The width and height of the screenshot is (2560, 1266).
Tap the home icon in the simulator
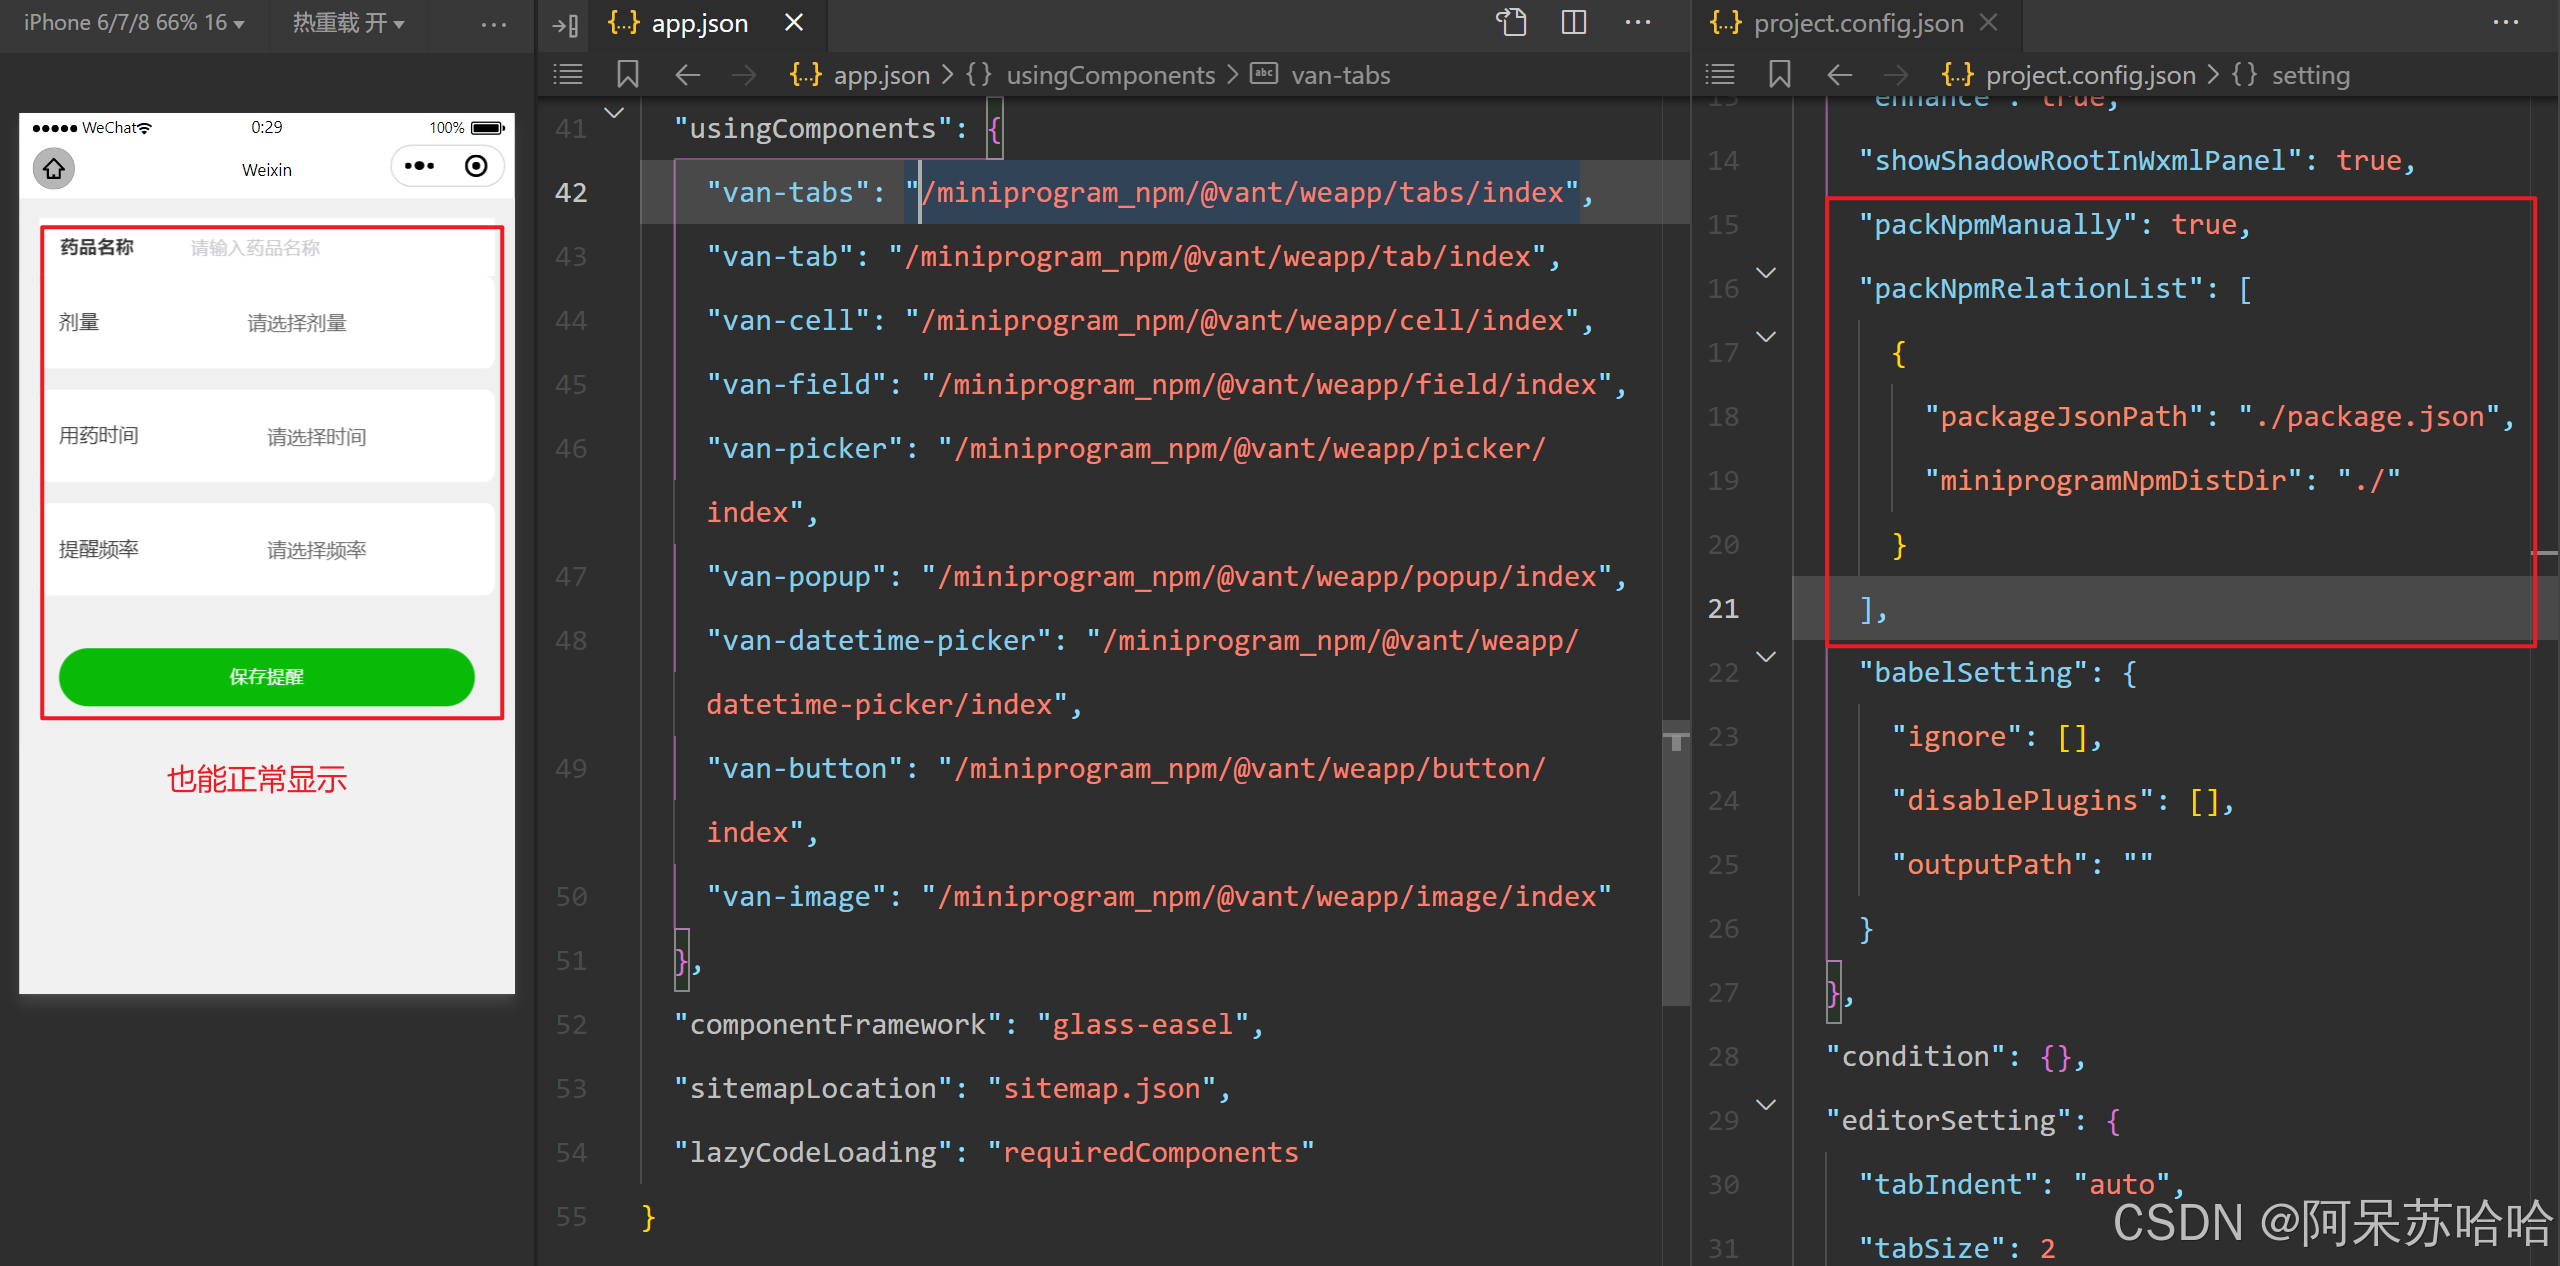coord(53,168)
